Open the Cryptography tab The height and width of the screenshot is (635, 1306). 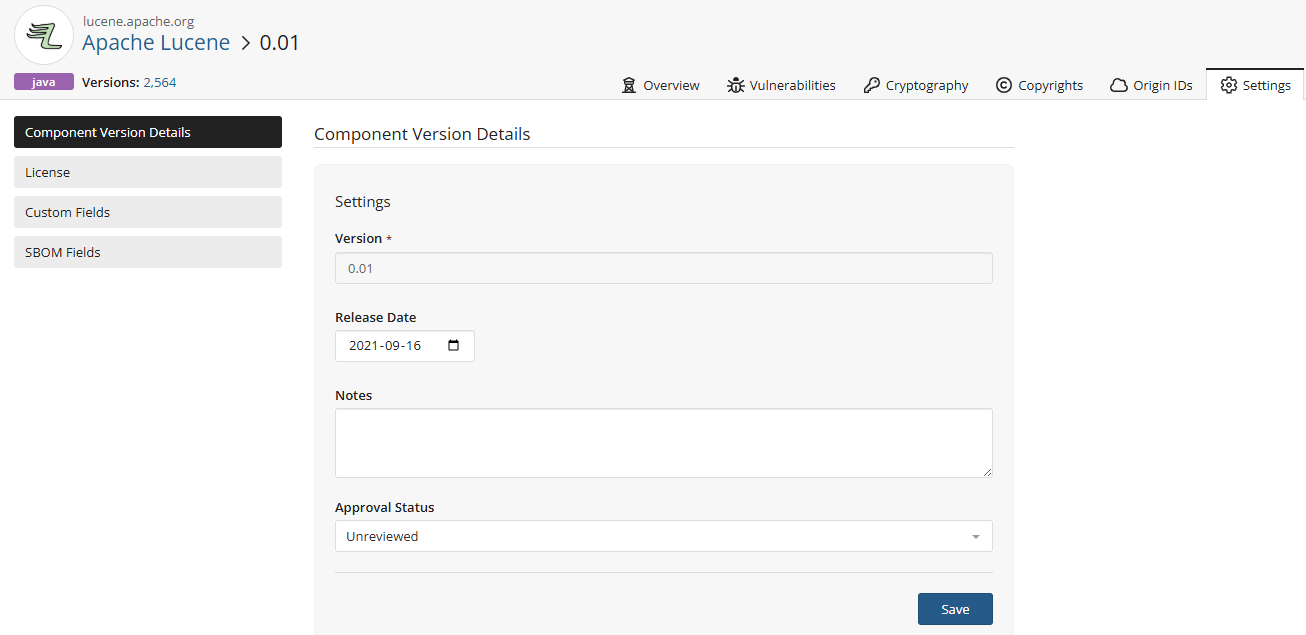[x=916, y=85]
